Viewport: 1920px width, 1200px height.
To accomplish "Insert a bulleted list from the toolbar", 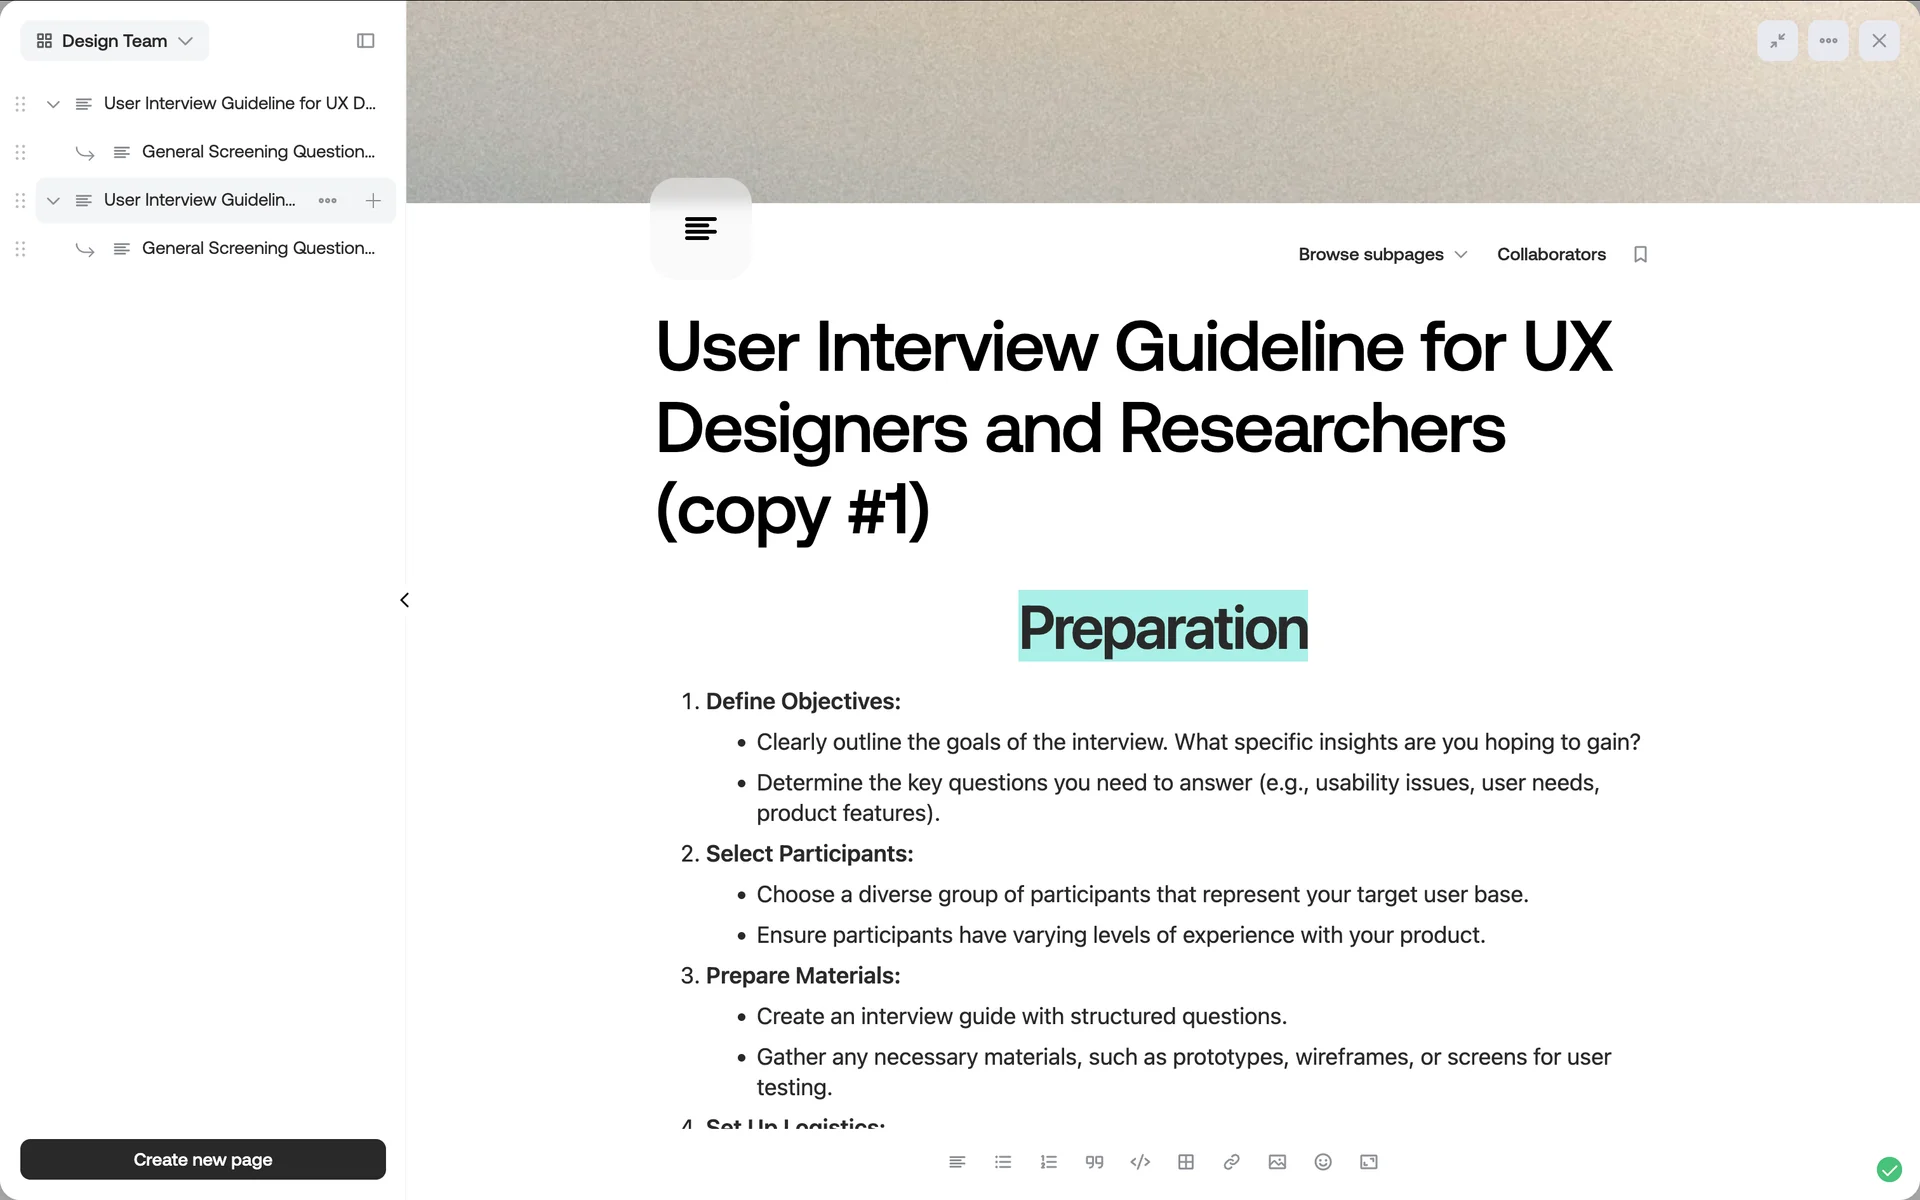I will pos(1003,1162).
